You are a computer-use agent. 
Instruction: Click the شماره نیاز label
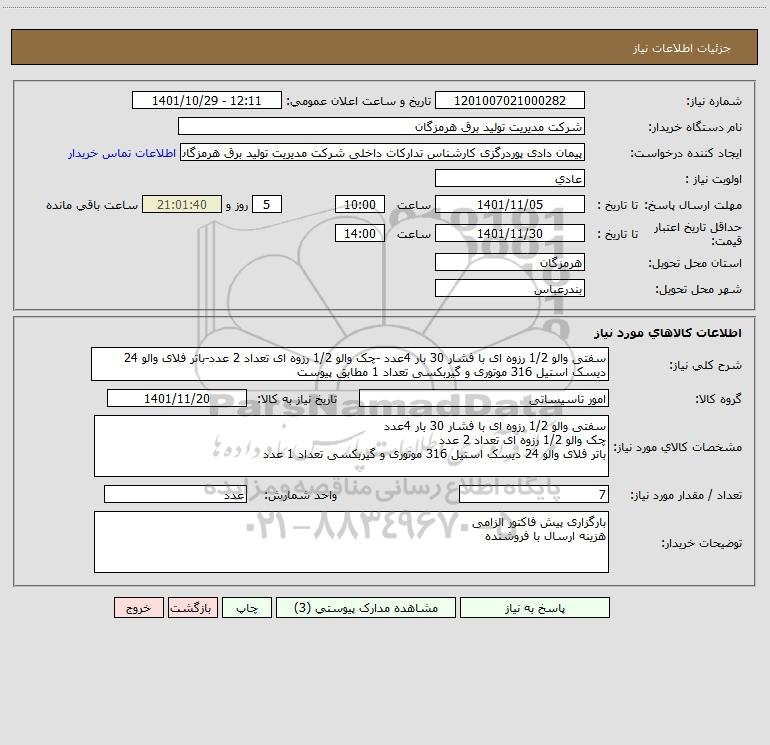pos(714,101)
